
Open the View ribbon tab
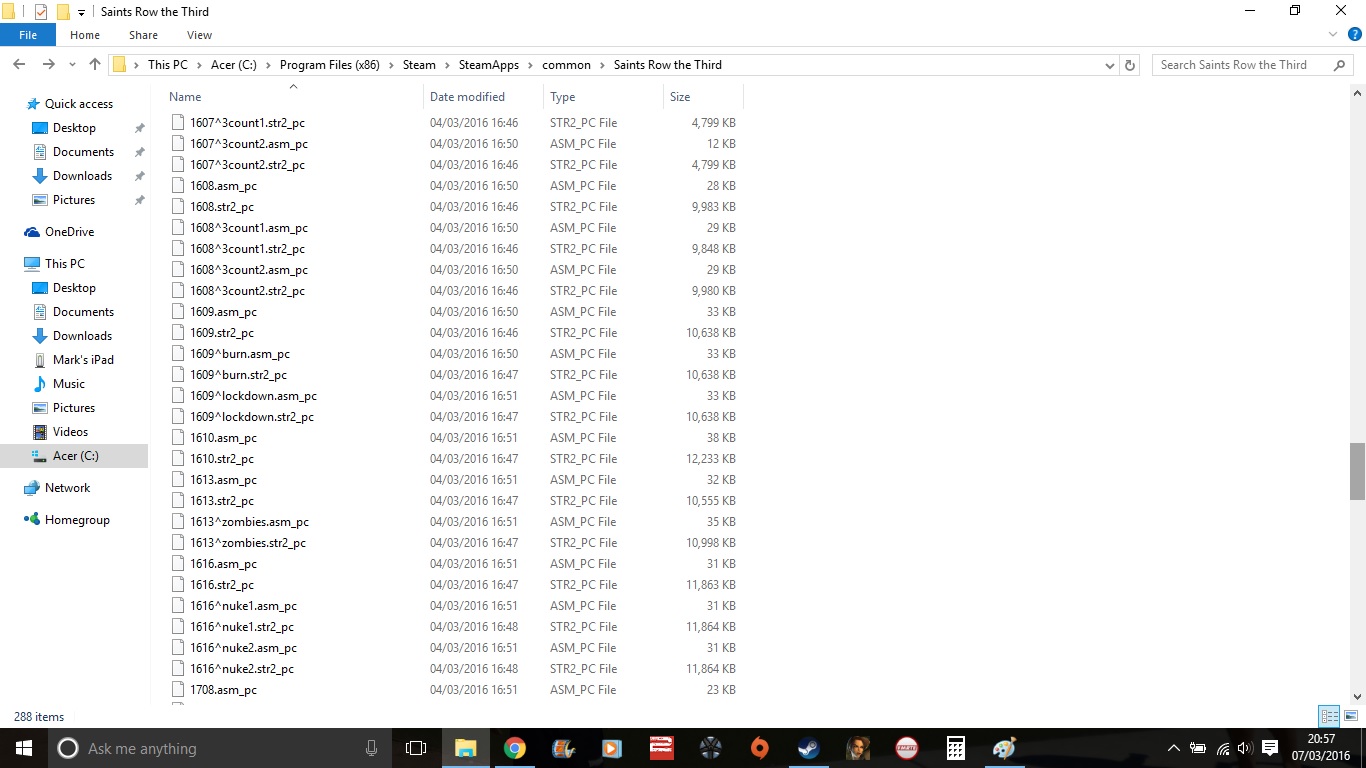(199, 35)
